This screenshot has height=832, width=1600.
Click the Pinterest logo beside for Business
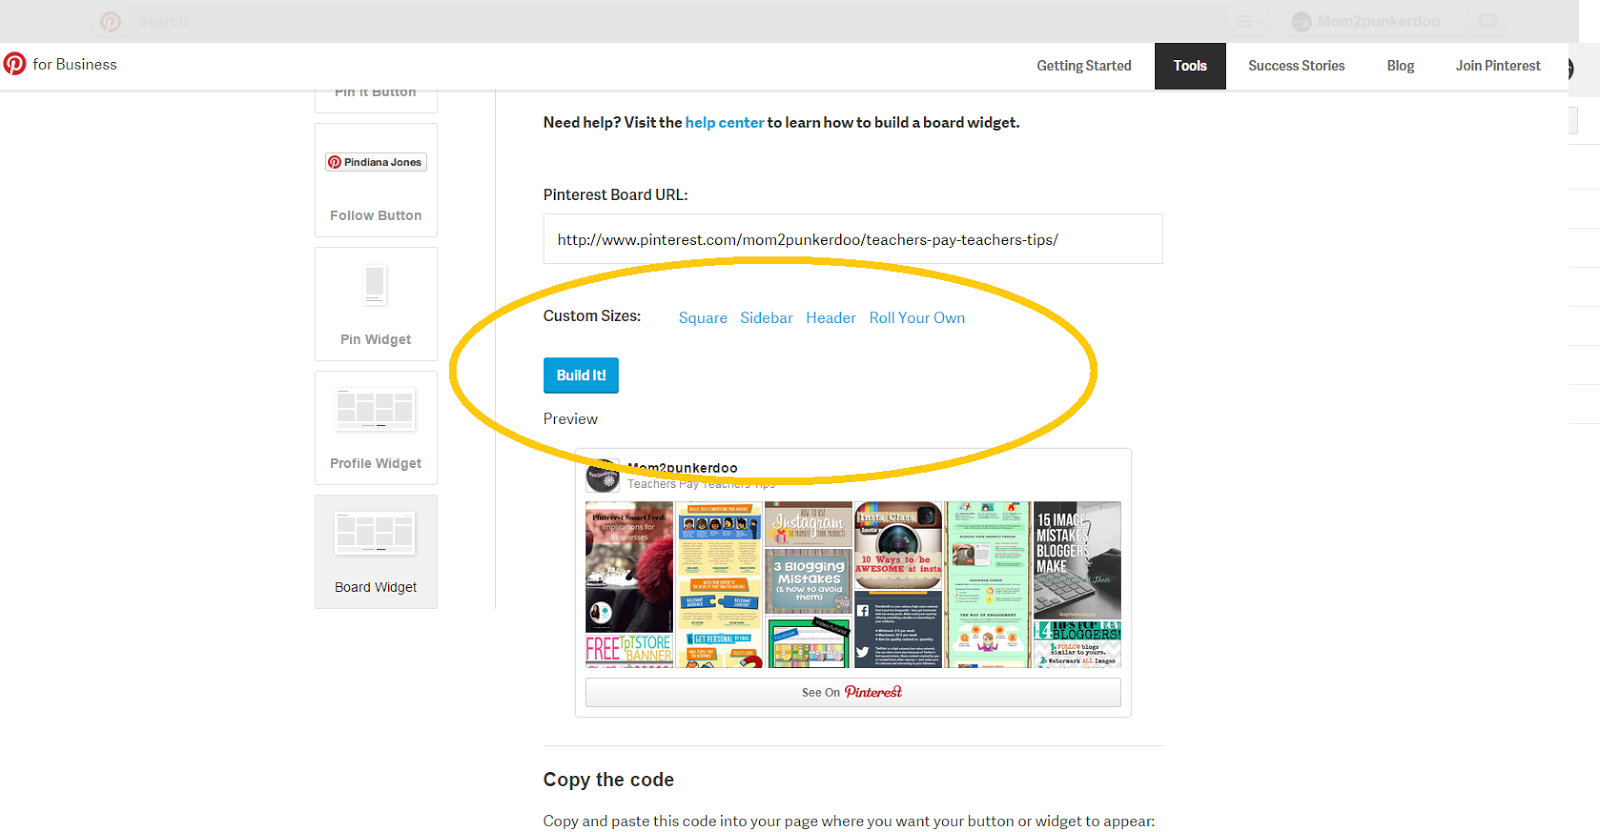click(15, 64)
